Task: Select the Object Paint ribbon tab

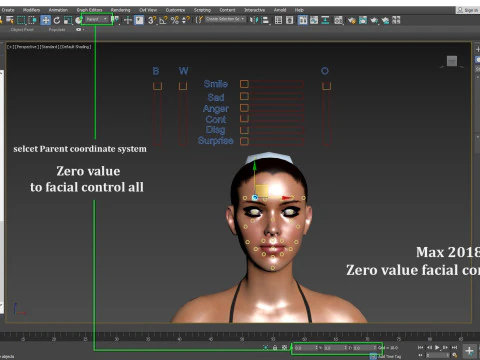Action: [22, 29]
